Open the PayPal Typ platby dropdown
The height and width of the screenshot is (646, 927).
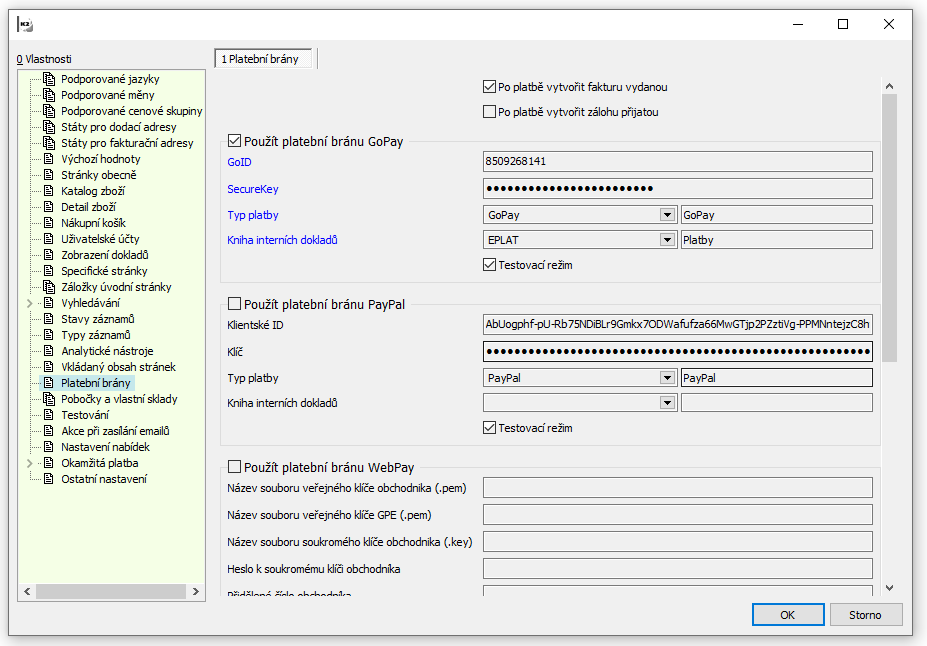click(x=667, y=378)
